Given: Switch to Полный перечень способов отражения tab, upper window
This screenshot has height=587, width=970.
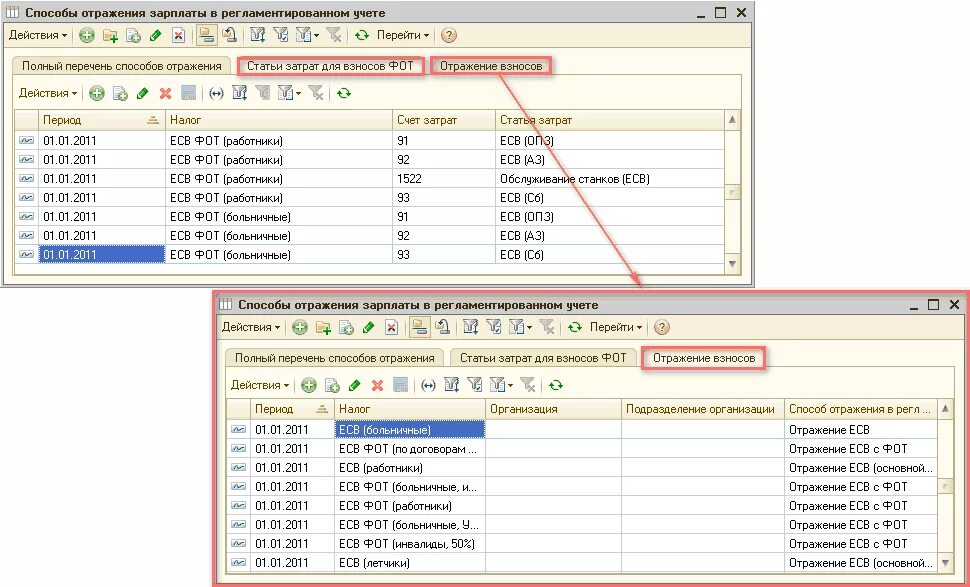Looking at the screenshot, I should click(x=122, y=66).
